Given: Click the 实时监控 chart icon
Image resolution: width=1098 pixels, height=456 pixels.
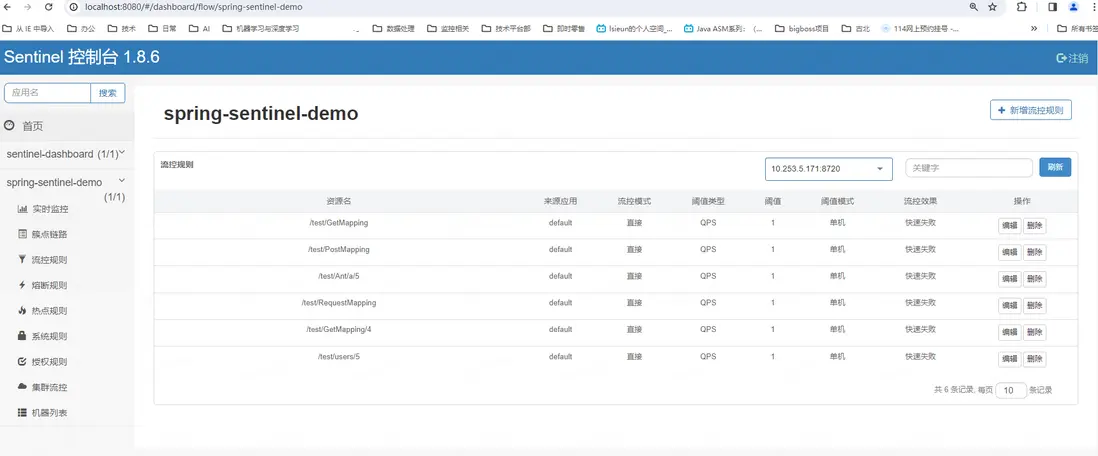Looking at the screenshot, I should [x=22, y=209].
